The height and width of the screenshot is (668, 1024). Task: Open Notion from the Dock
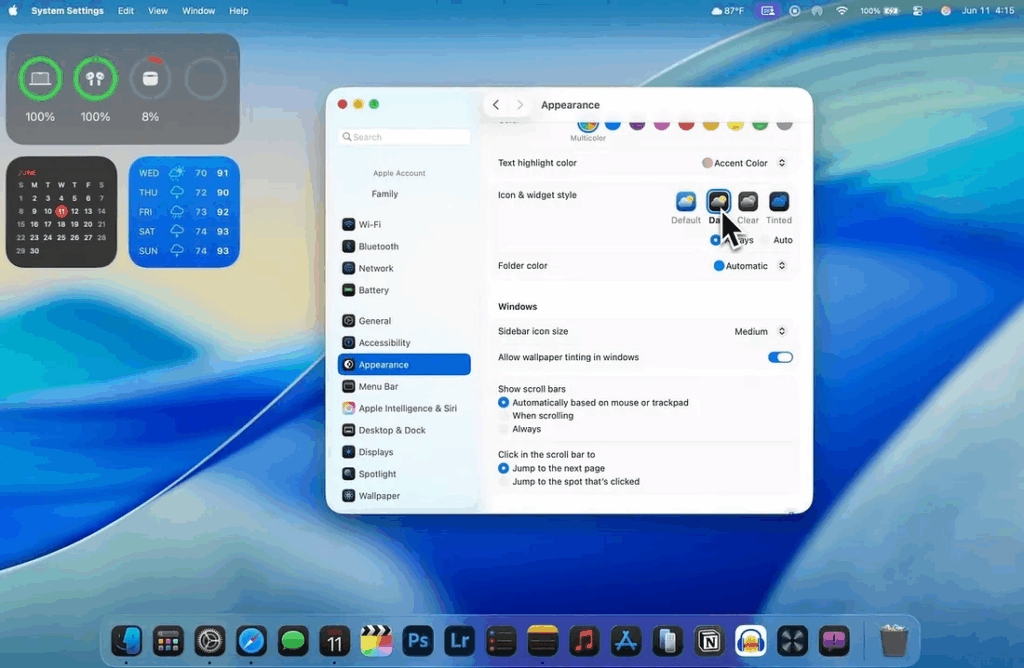pyautogui.click(x=709, y=641)
